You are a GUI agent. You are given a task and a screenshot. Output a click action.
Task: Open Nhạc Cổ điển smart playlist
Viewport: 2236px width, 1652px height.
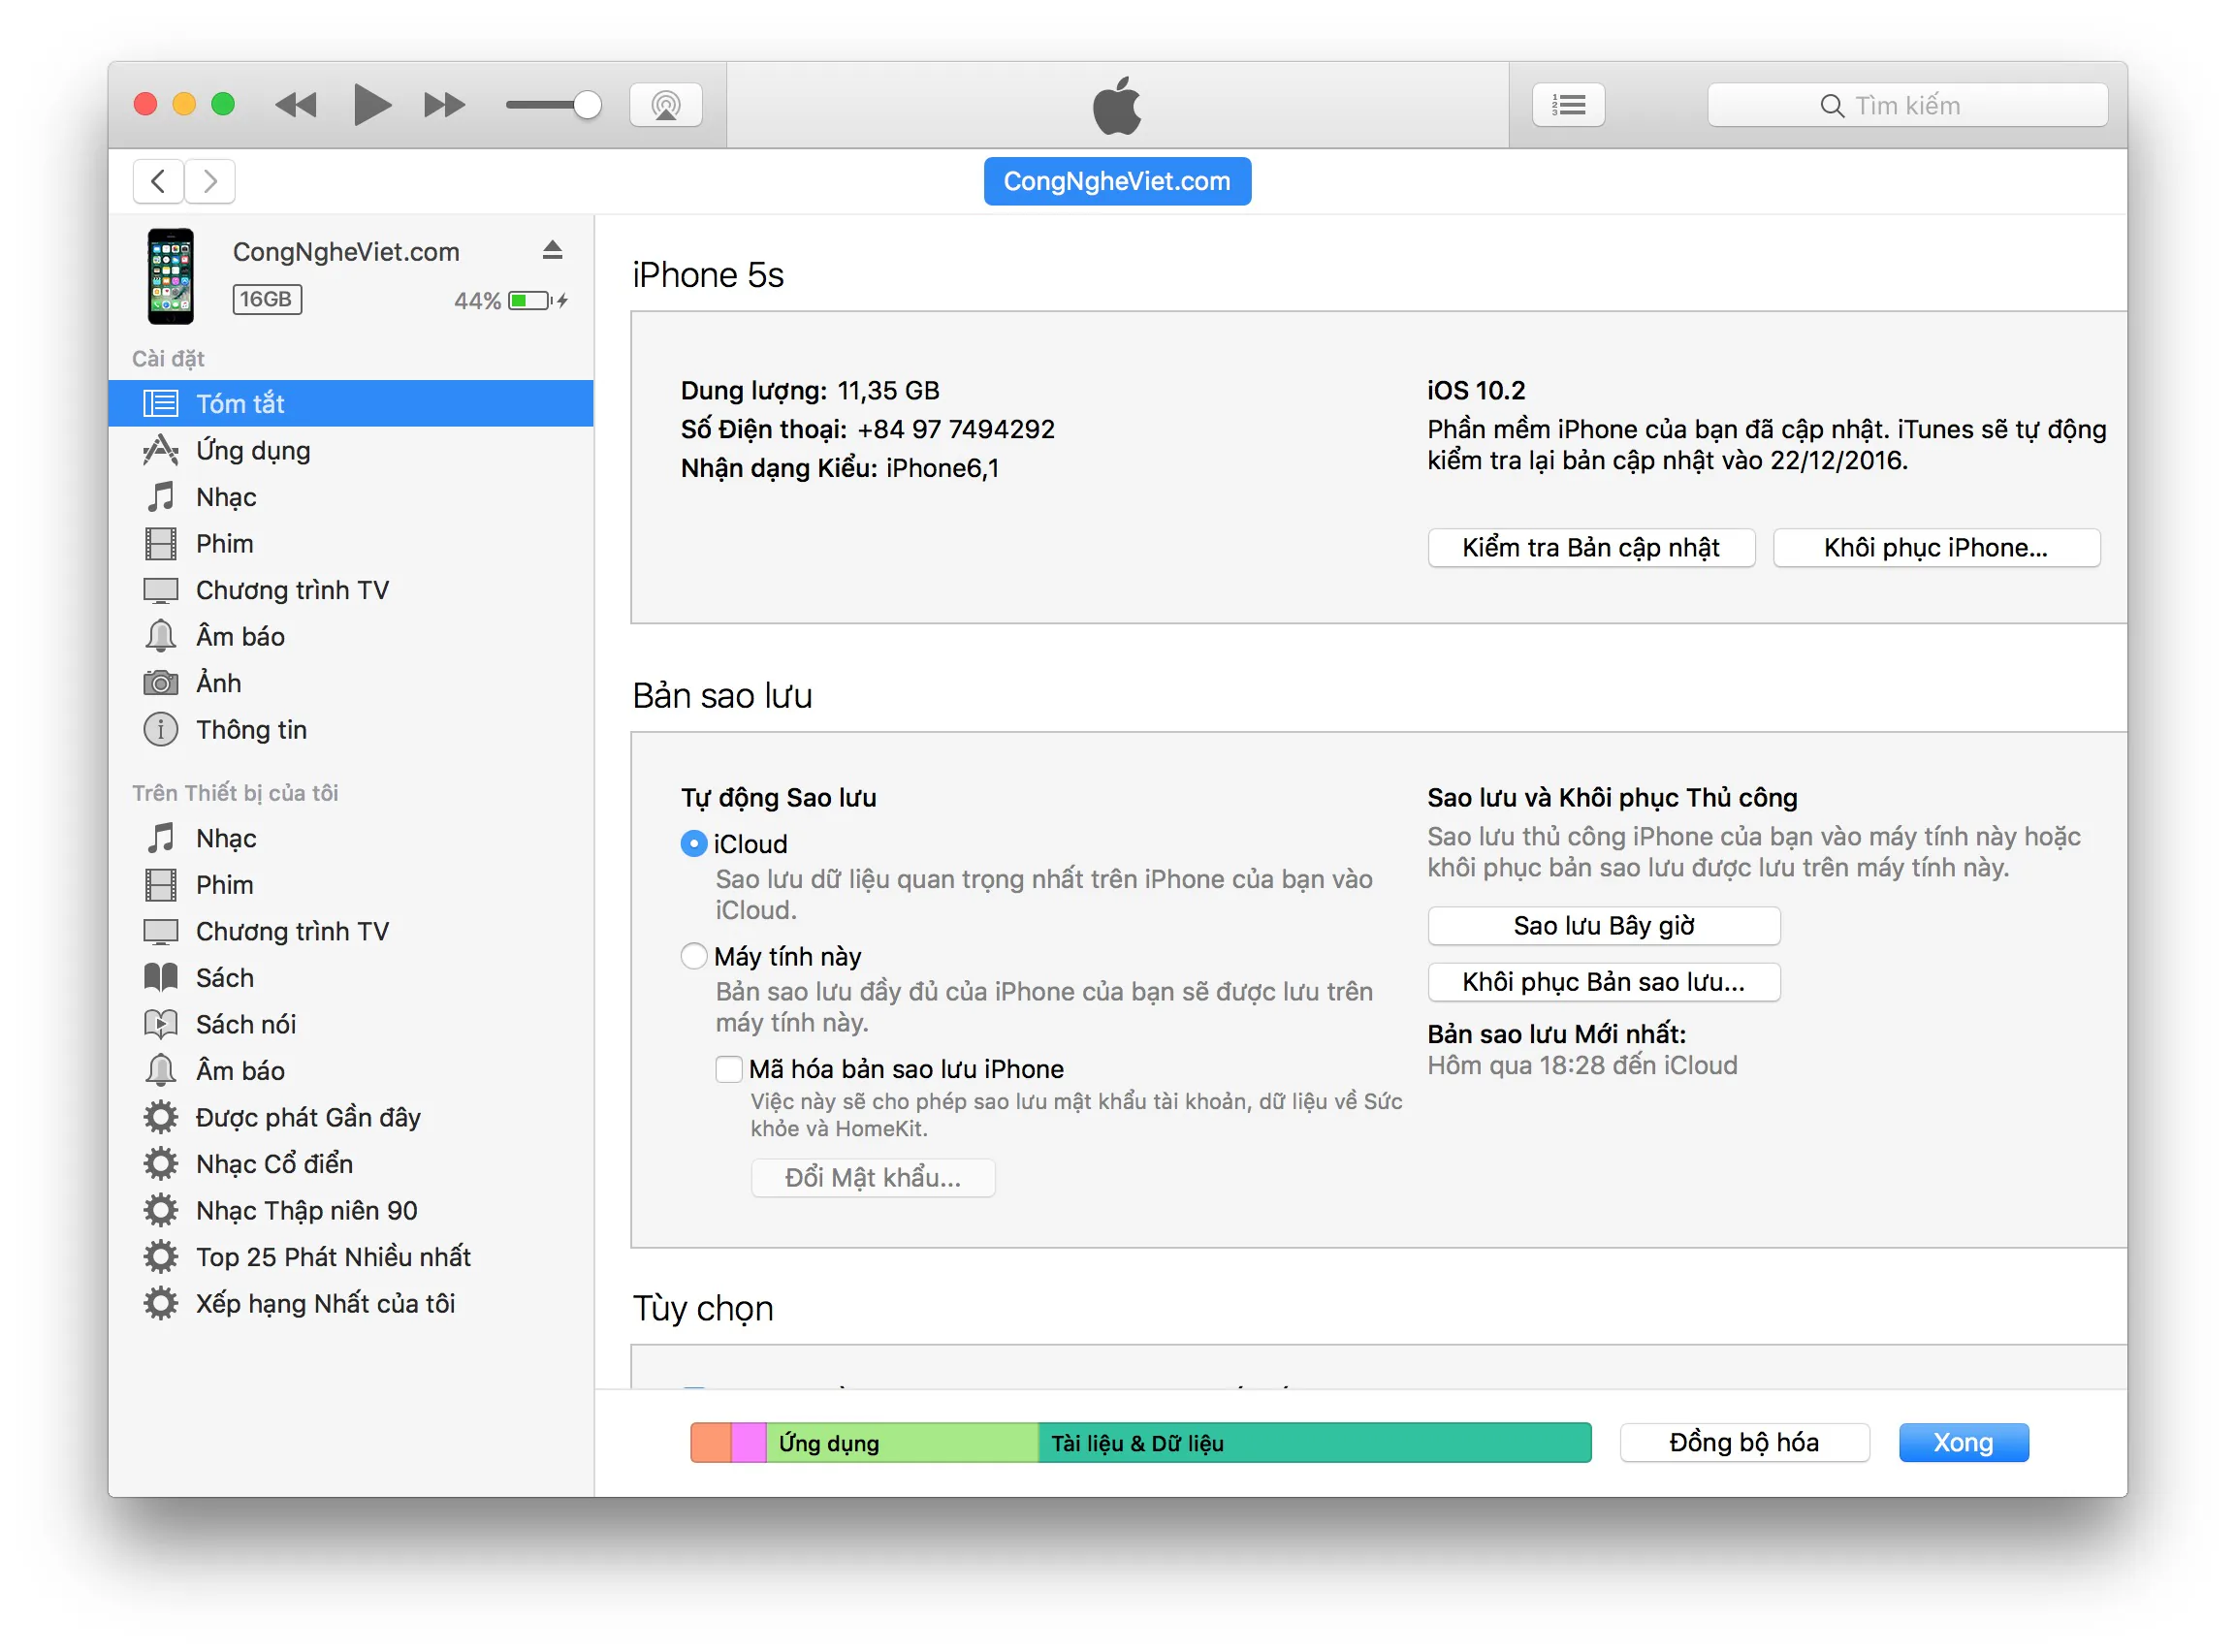[x=351, y=1164]
